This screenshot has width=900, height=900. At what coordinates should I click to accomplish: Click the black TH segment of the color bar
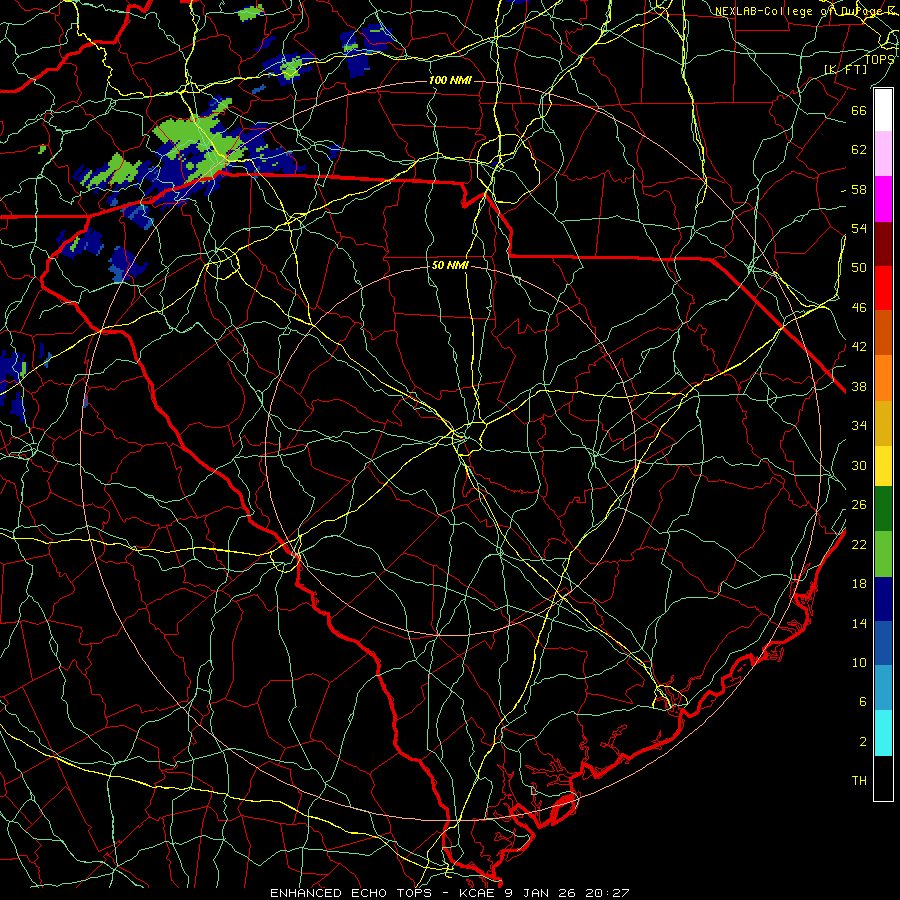click(883, 778)
